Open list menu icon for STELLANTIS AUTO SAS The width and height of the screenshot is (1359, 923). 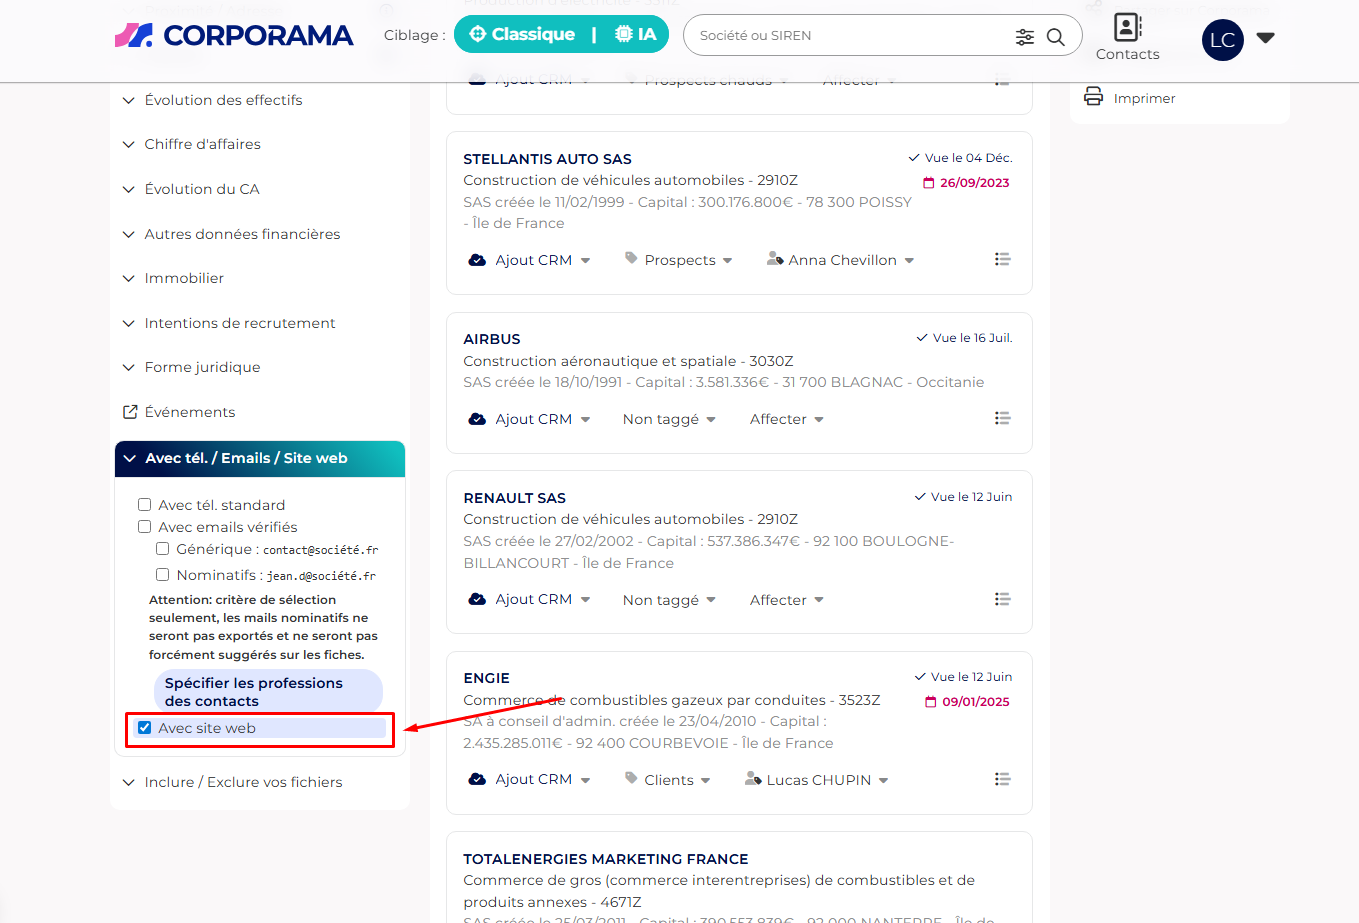click(x=1002, y=259)
